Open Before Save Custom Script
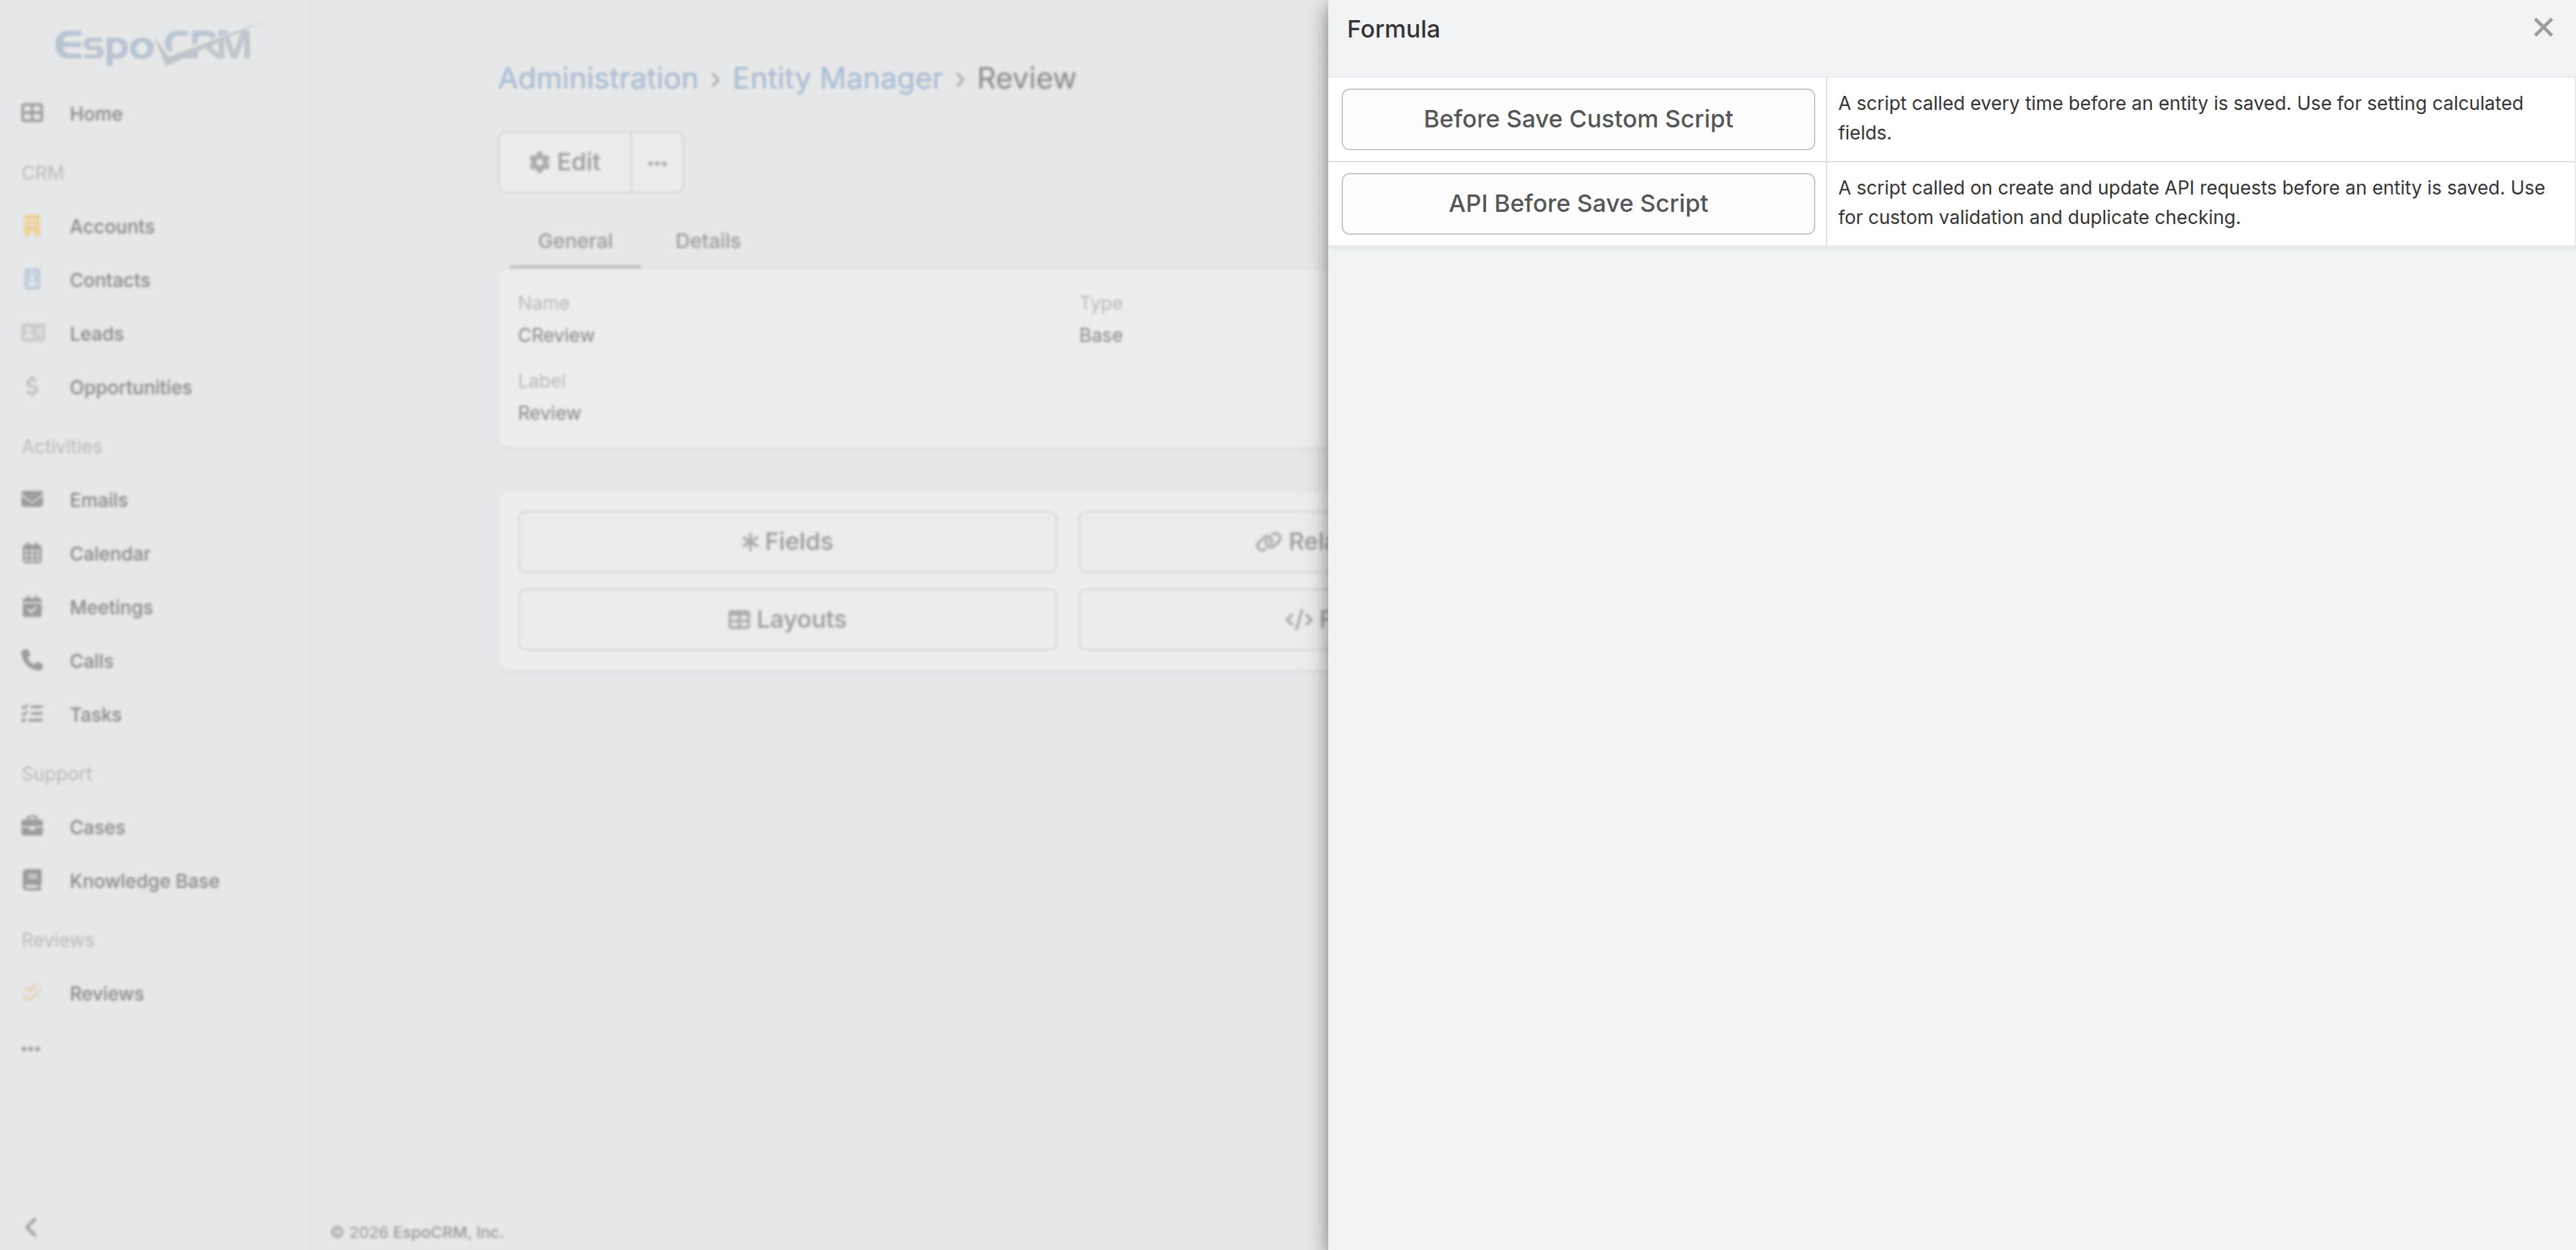This screenshot has width=2576, height=1250. click(x=1578, y=119)
